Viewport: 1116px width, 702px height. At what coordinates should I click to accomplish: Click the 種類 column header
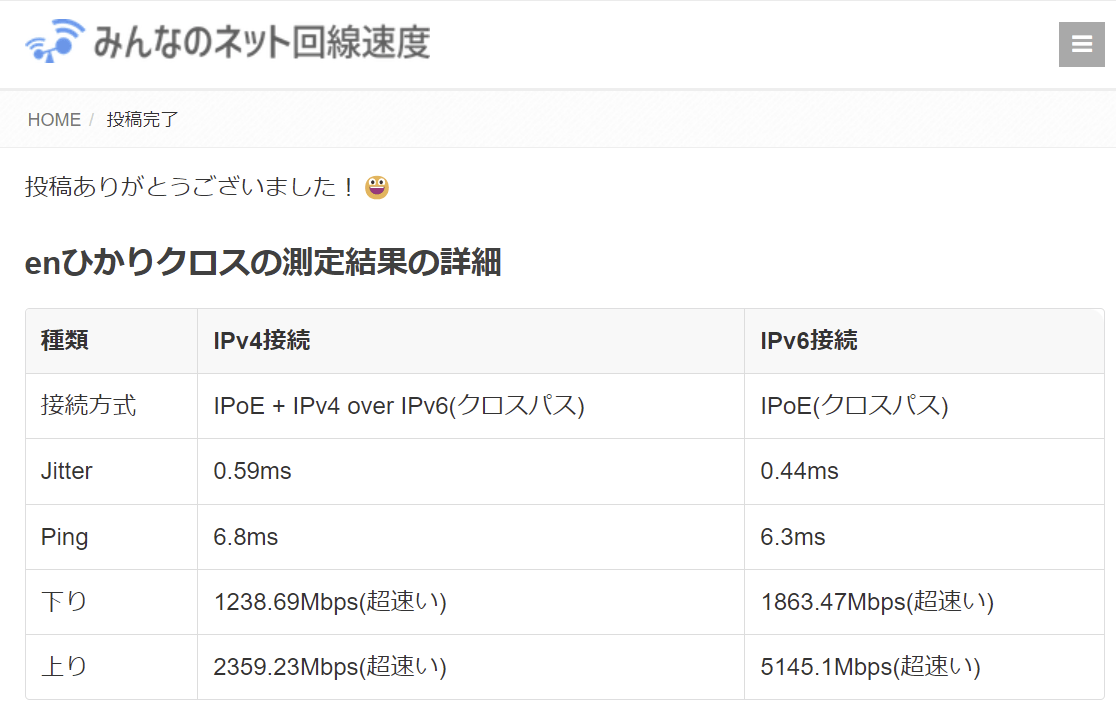[65, 341]
